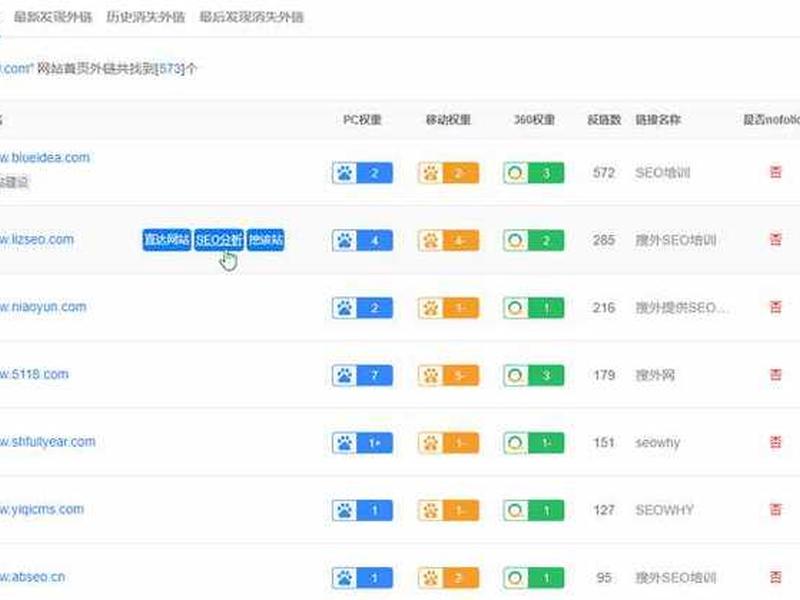Click nofollow value 否 in blueidea.com row

pyautogui.click(x=776, y=172)
